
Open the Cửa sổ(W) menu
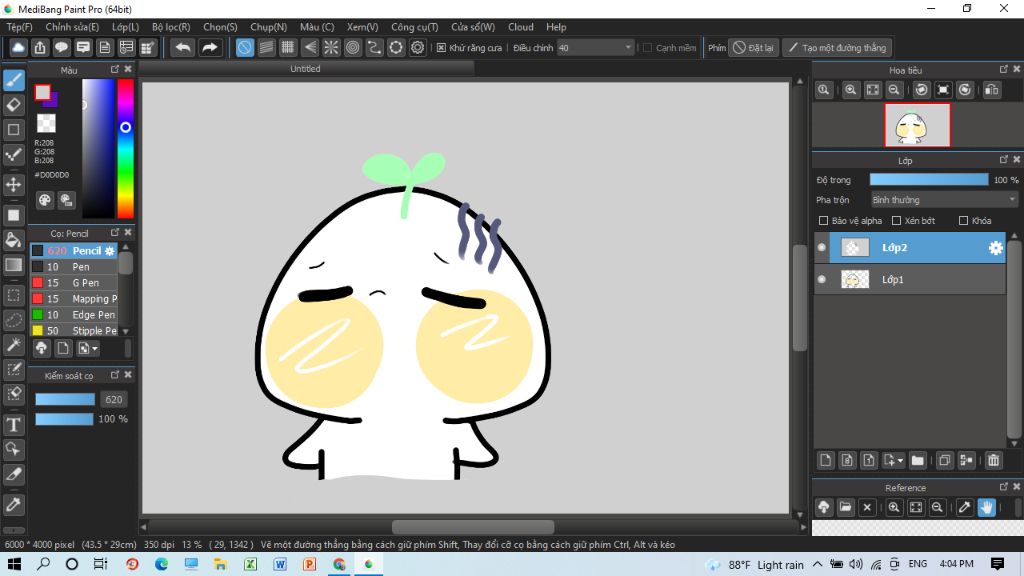[x=473, y=27]
